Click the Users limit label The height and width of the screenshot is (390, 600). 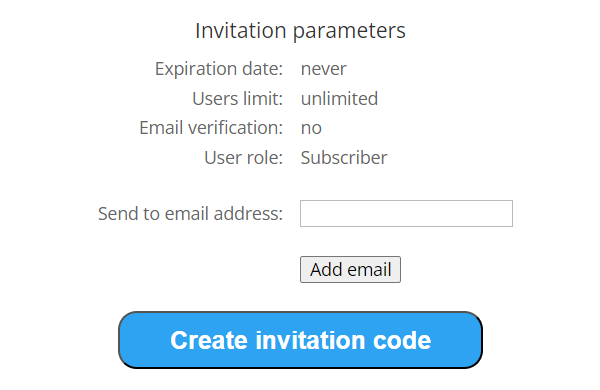click(x=238, y=98)
